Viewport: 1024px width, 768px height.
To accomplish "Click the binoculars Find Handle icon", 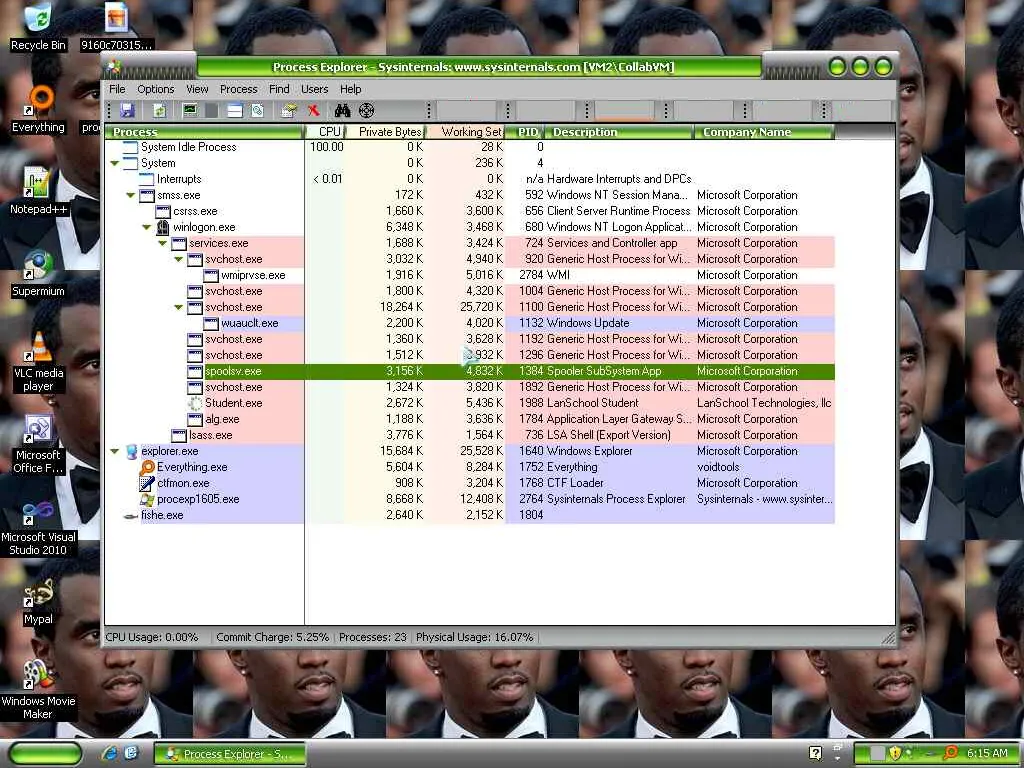I will pyautogui.click(x=342, y=110).
